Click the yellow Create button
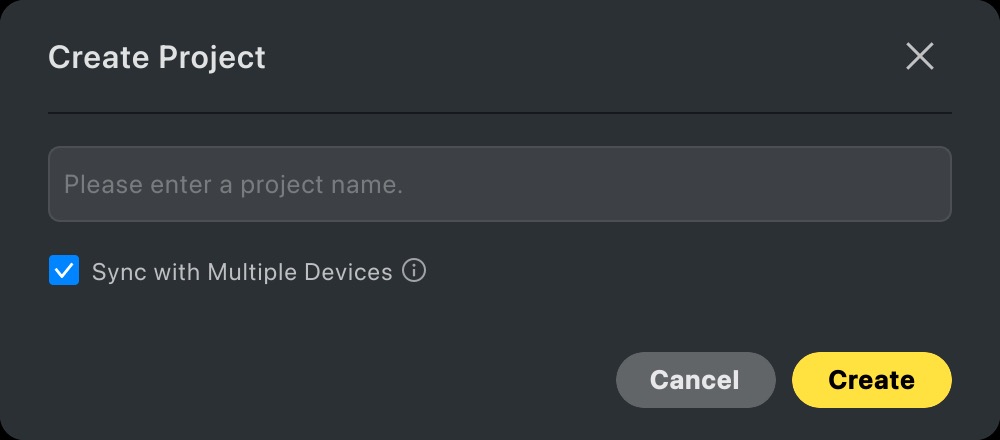This screenshot has width=1000, height=440. pos(871,380)
